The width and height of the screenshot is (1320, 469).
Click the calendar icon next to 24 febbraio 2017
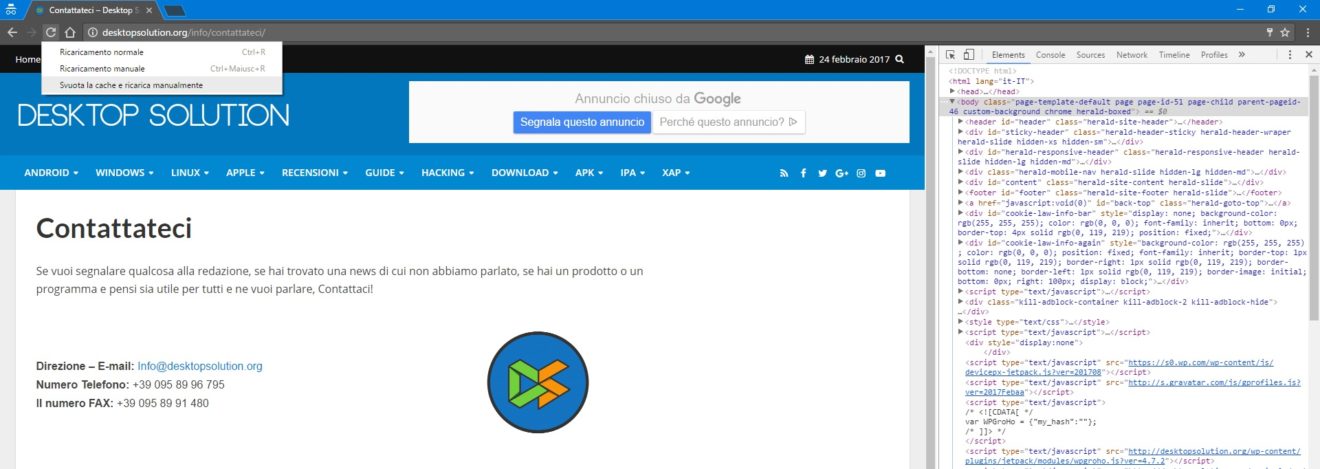pos(810,60)
